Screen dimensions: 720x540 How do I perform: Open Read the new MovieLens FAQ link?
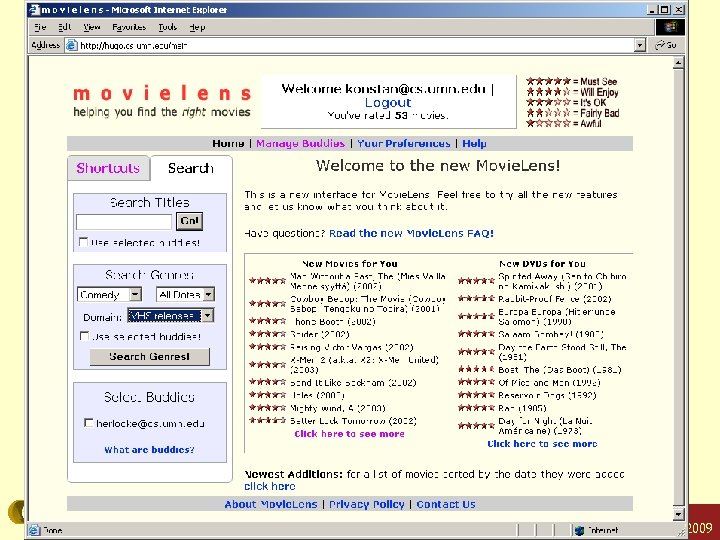[x=411, y=233]
